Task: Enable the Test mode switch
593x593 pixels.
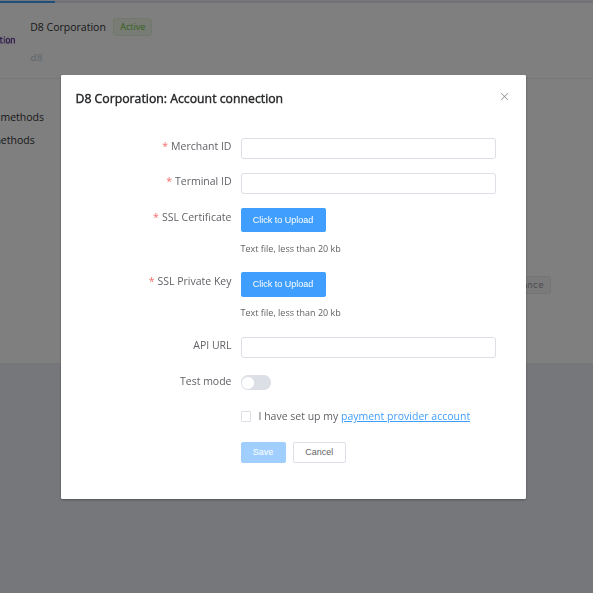Action: (256, 382)
